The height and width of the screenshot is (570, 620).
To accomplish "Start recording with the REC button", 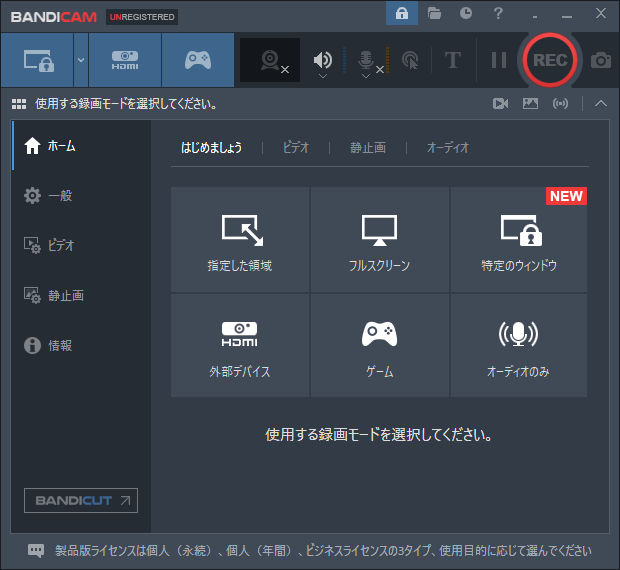I will tap(550, 60).
